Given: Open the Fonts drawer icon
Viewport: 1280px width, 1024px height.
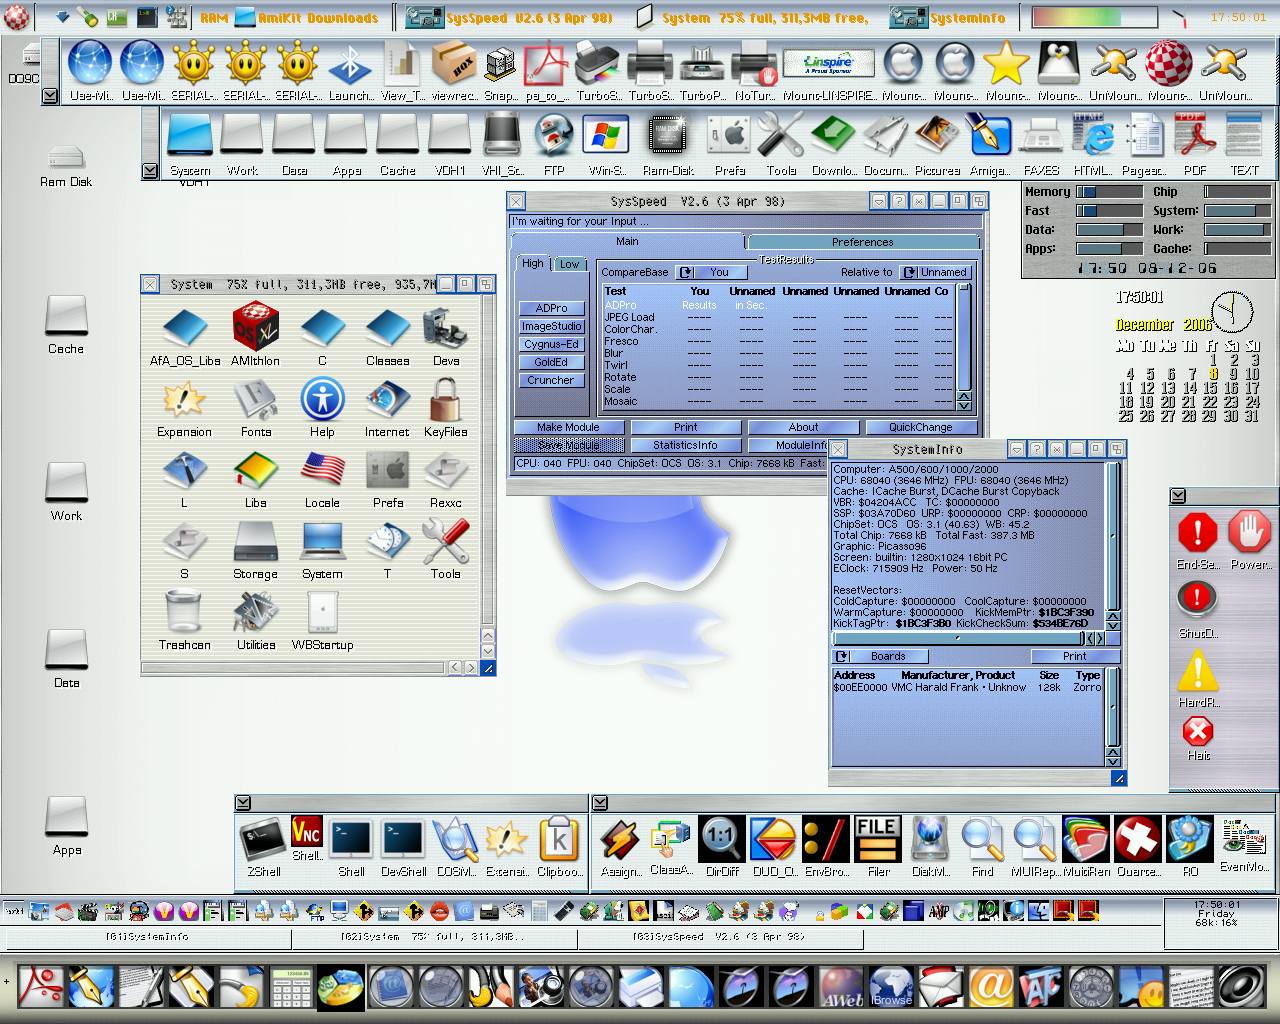Looking at the screenshot, I should click(255, 400).
